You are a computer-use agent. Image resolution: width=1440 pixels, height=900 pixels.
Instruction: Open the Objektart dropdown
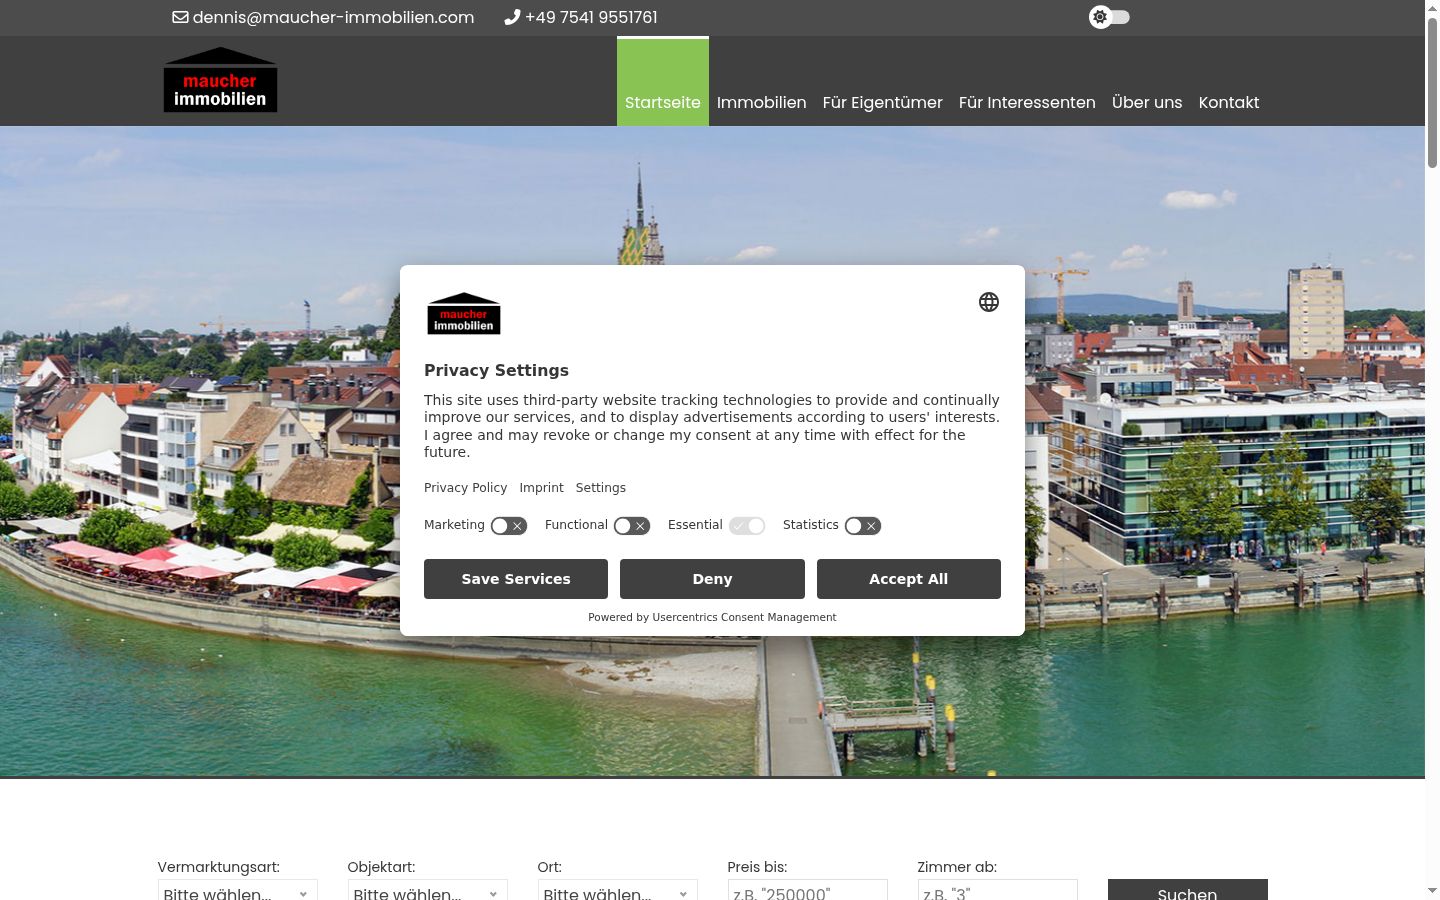coord(427,890)
